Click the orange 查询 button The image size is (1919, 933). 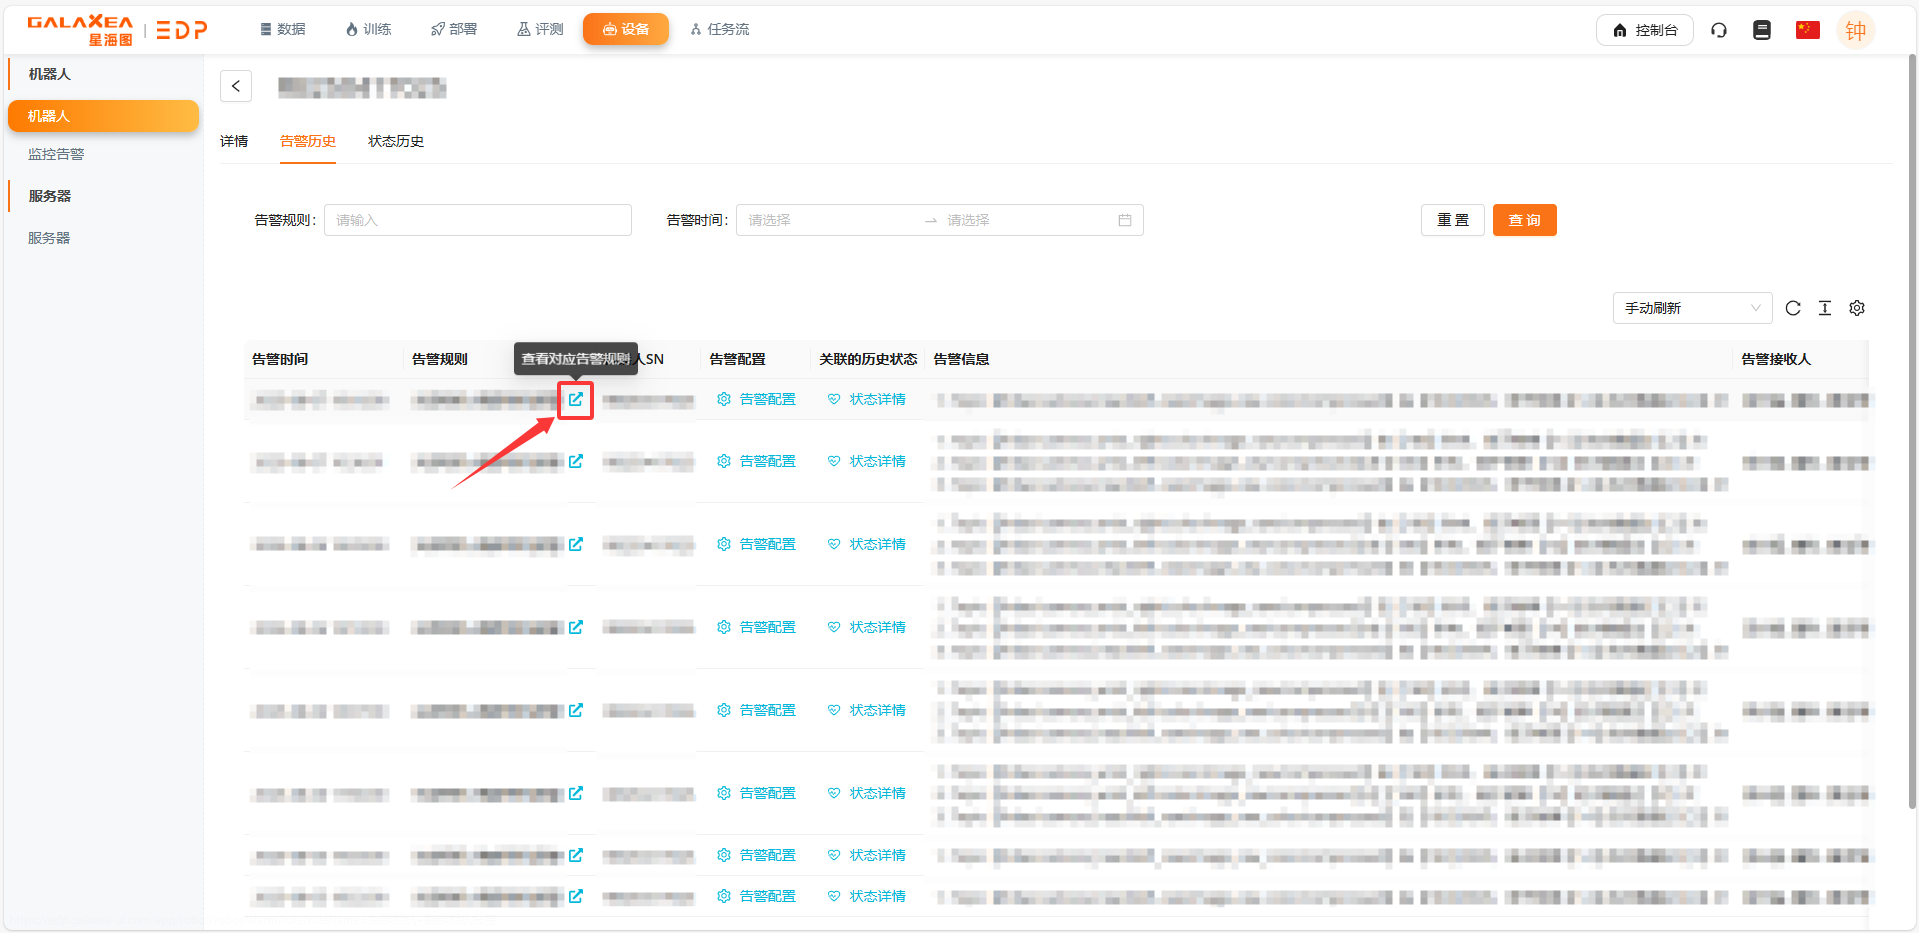[1524, 220]
